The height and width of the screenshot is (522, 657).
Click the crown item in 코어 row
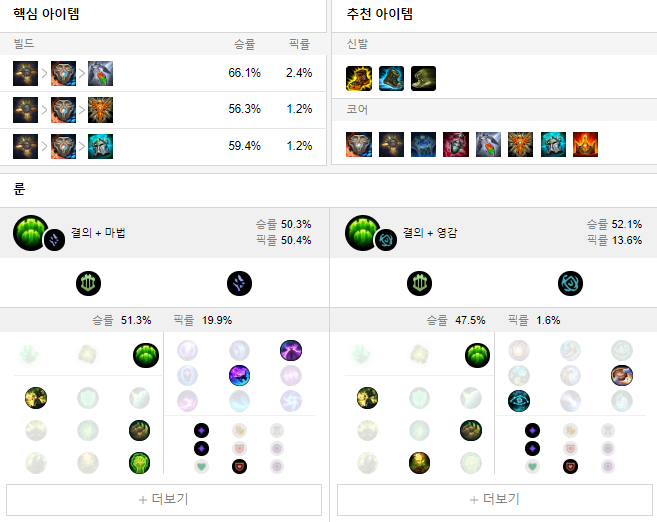pos(585,145)
